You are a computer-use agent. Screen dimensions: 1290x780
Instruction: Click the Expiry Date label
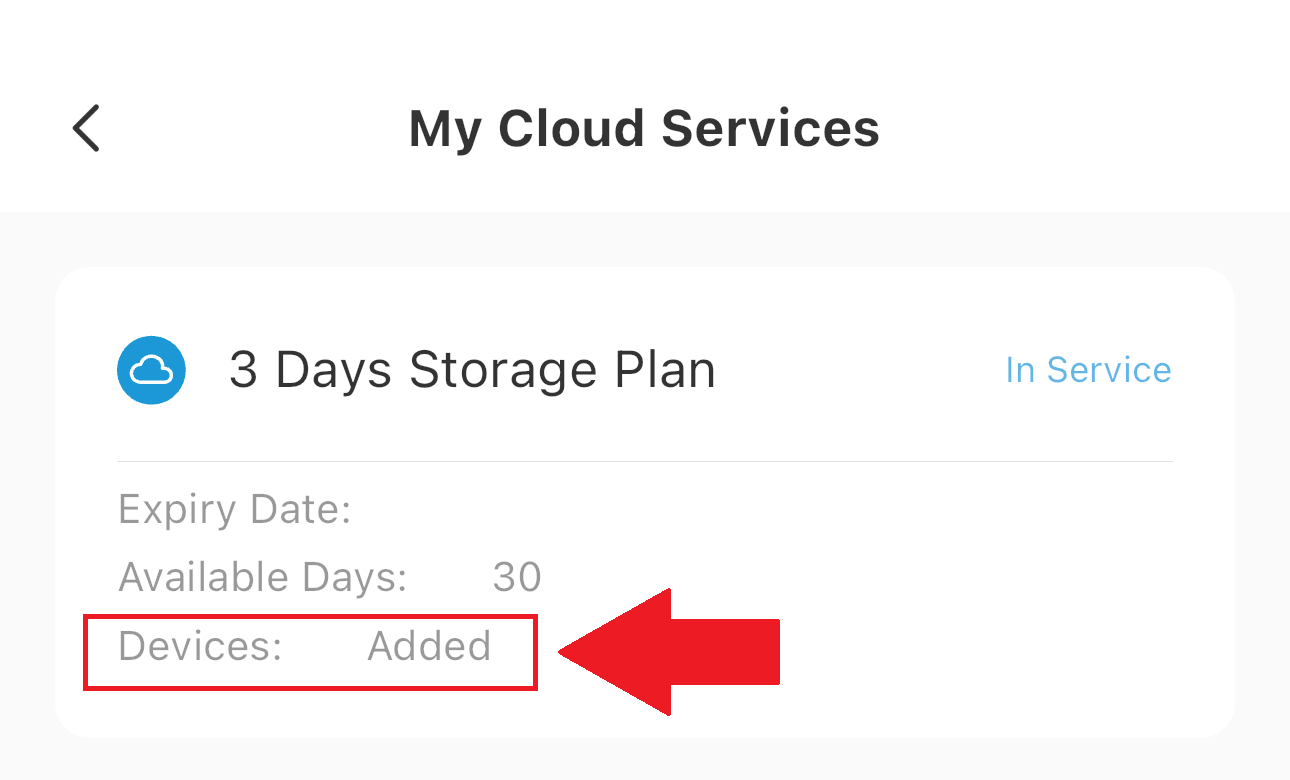pyautogui.click(x=235, y=510)
